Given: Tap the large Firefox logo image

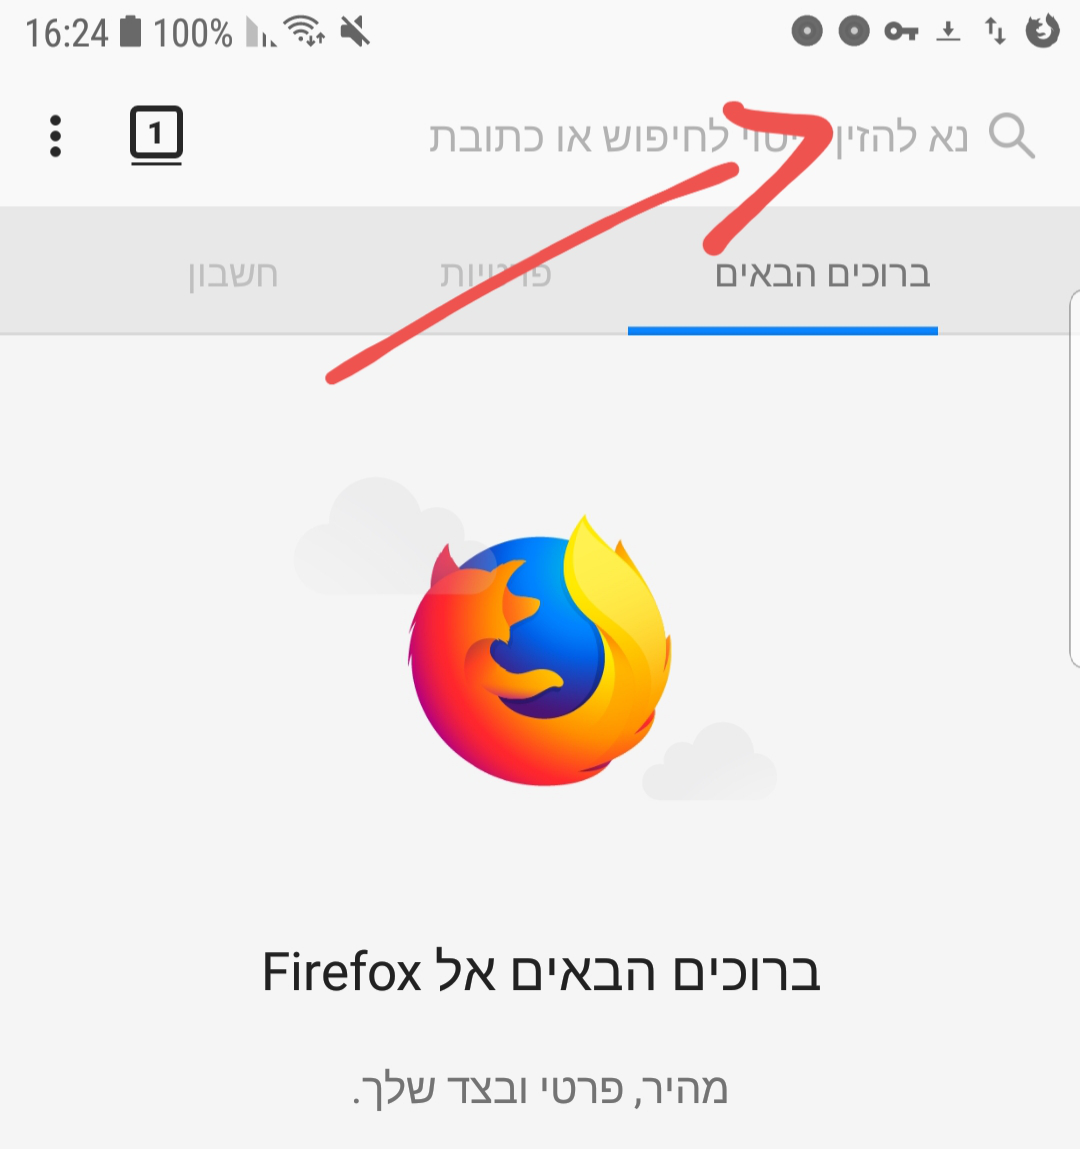Looking at the screenshot, I should point(540,650).
